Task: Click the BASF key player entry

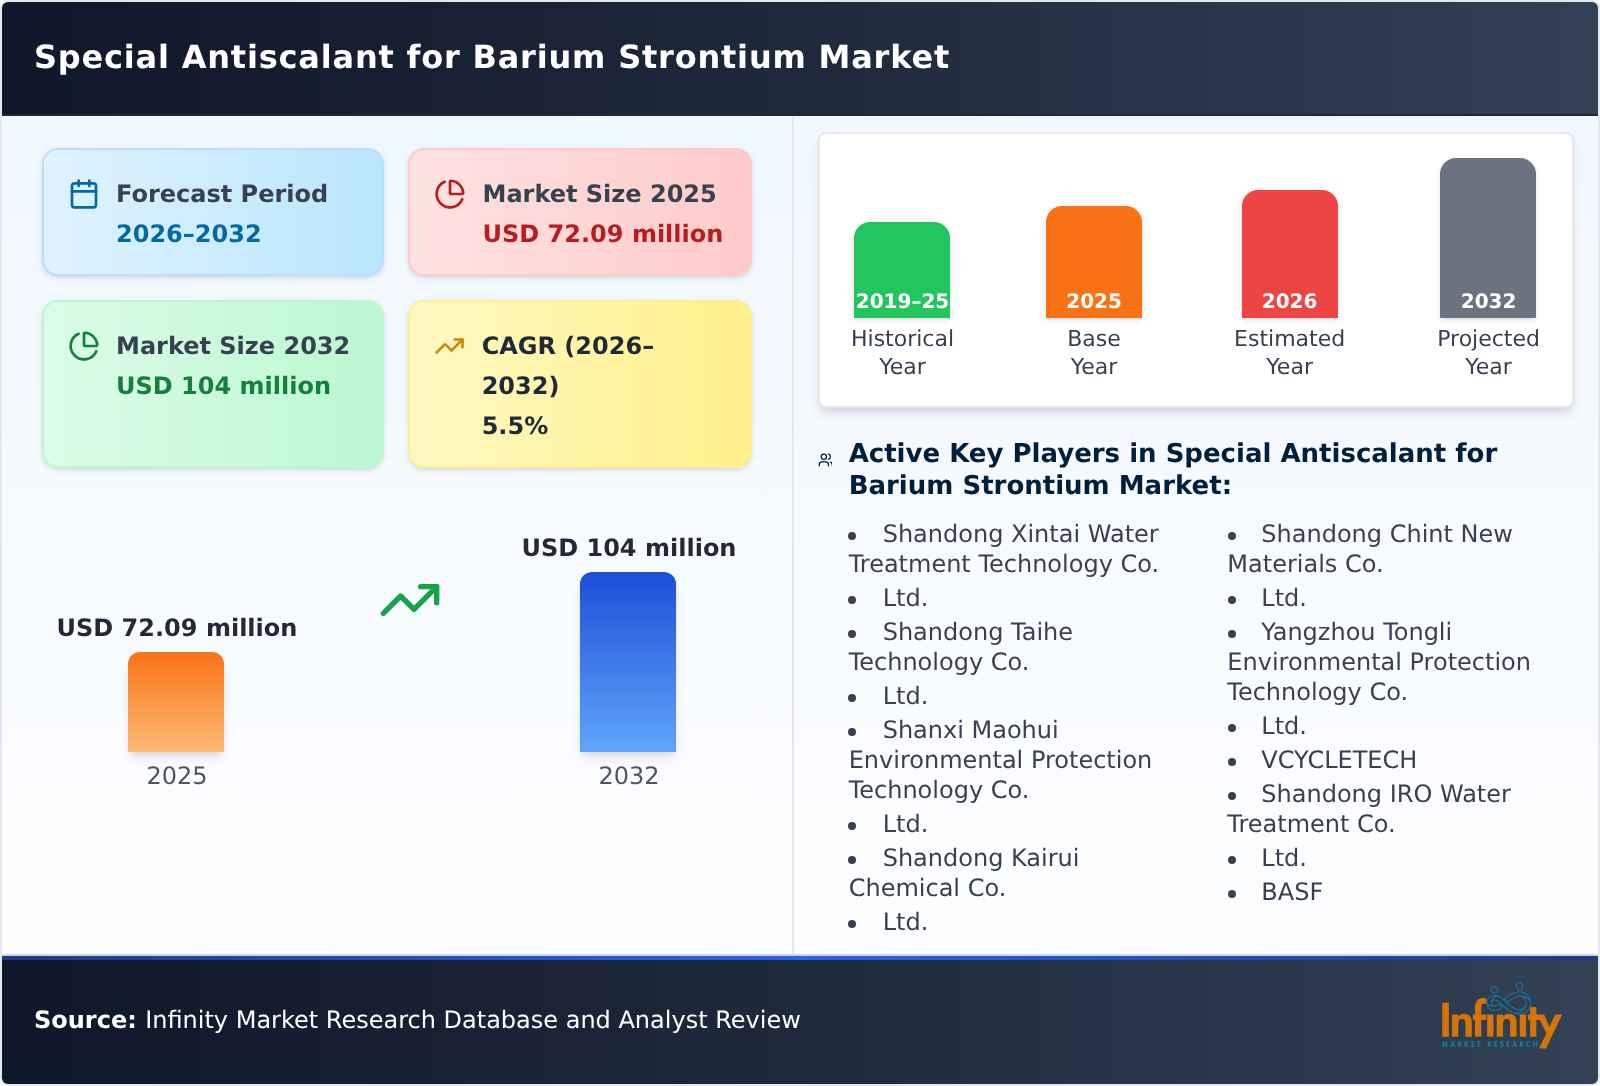Action: pyautogui.click(x=1291, y=891)
